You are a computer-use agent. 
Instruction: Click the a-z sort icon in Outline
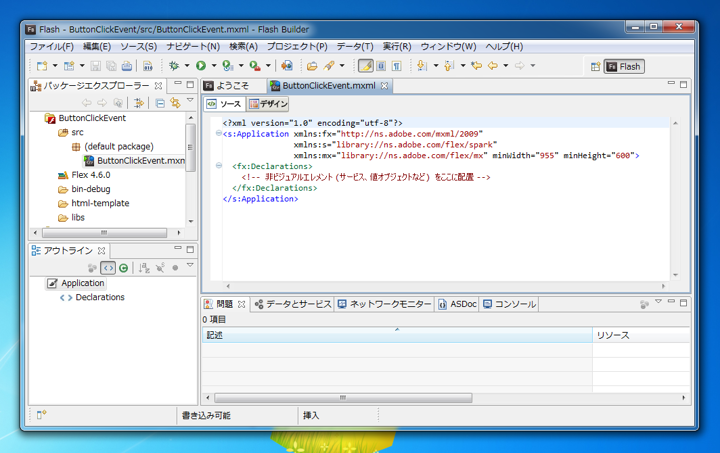[144, 268]
